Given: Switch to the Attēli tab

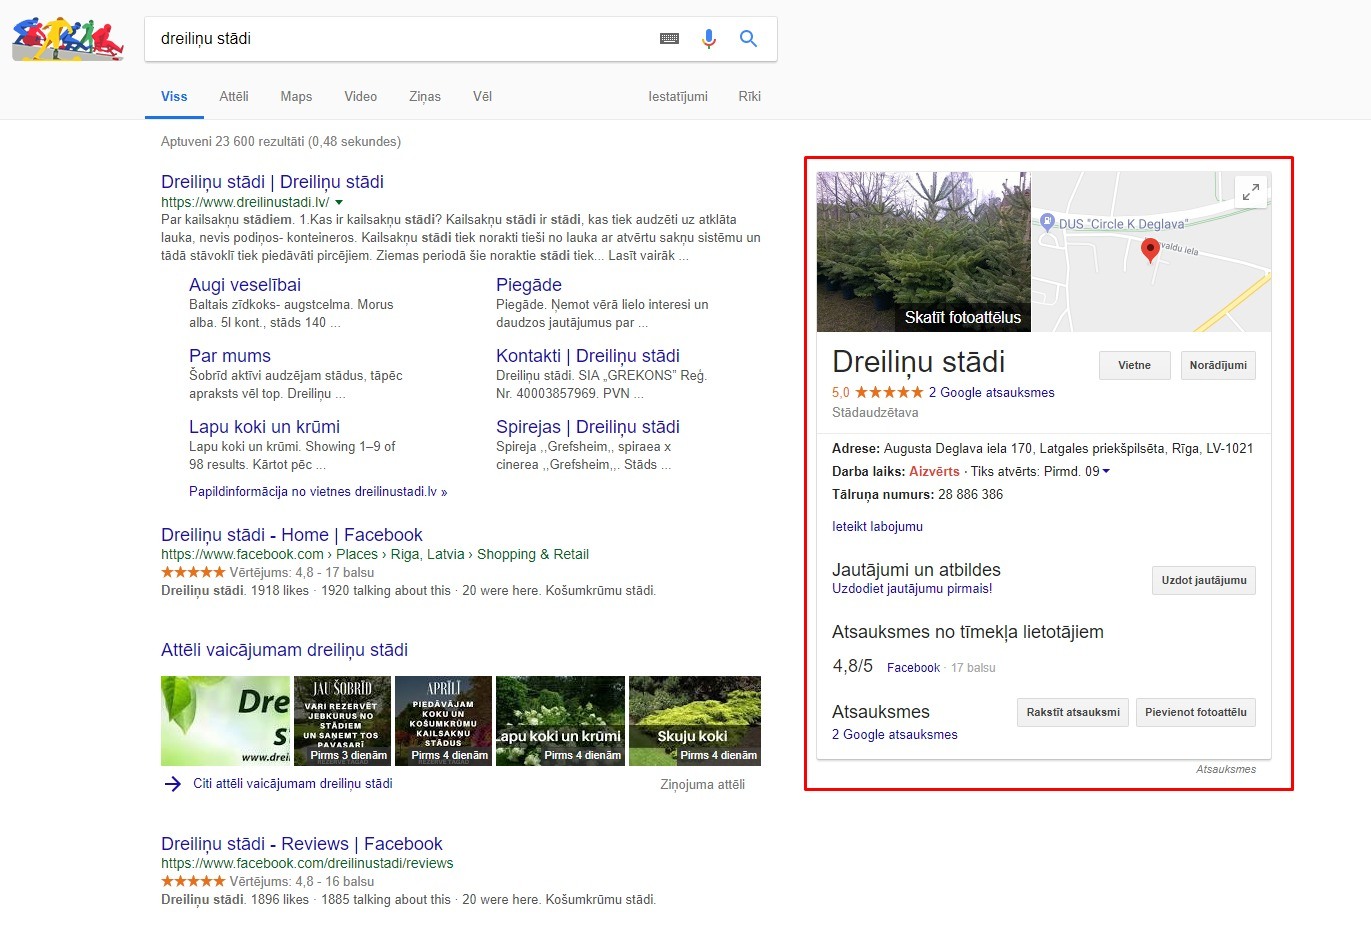Looking at the screenshot, I should pyautogui.click(x=234, y=97).
